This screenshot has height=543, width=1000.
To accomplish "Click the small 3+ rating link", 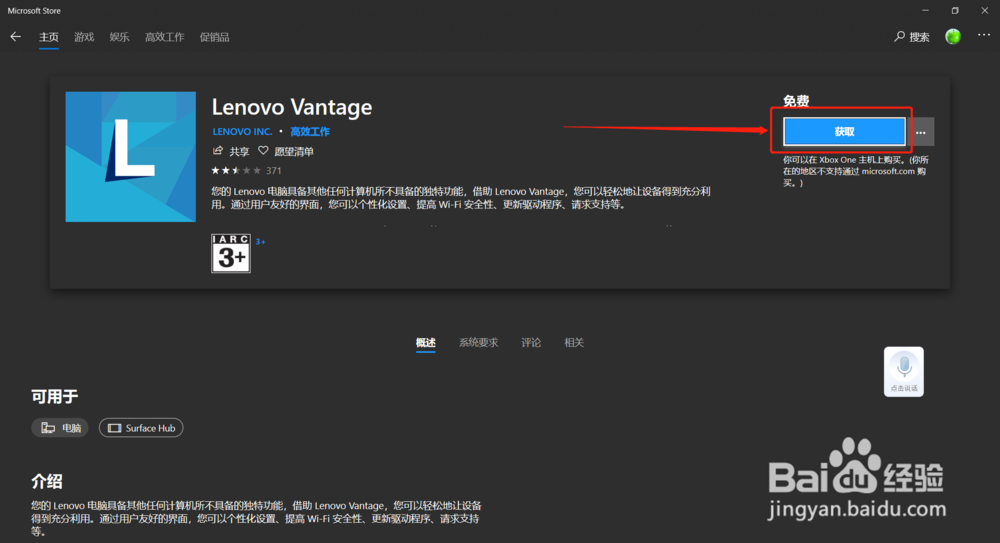I will (260, 242).
